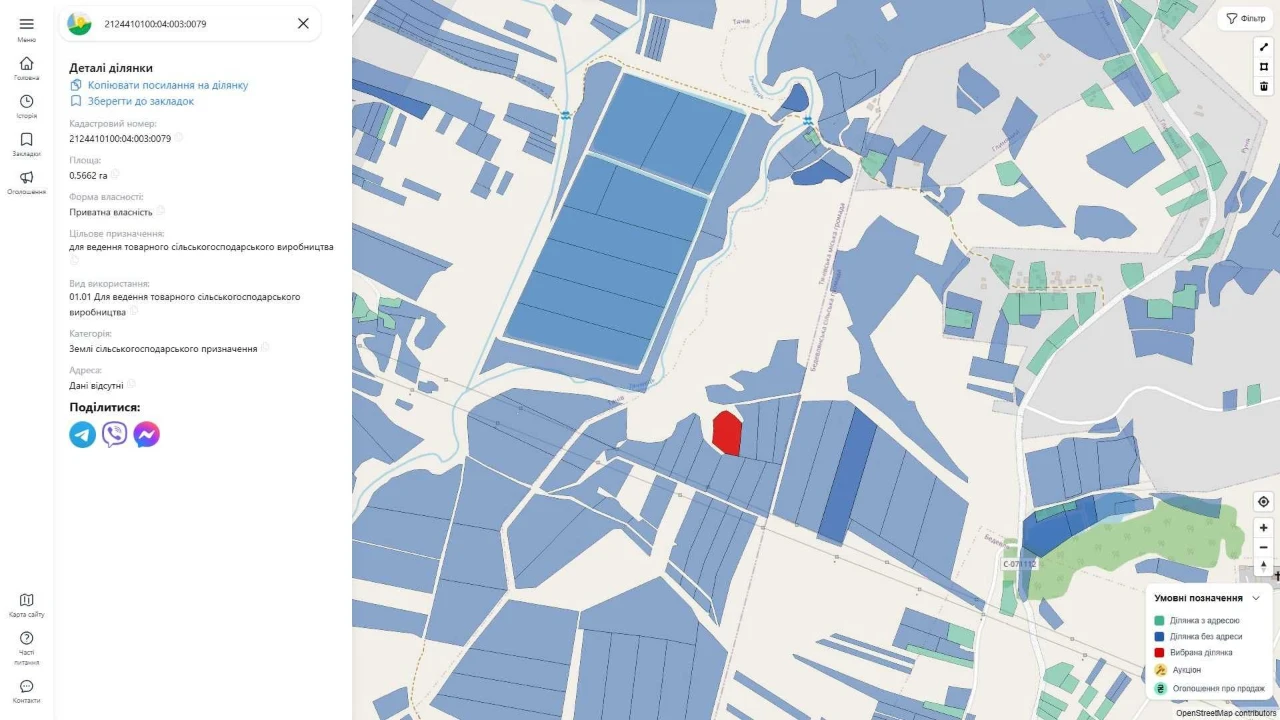Viewport: 1280px width, 720px height.
Task: Zoom in with plus button
Action: tap(1264, 527)
